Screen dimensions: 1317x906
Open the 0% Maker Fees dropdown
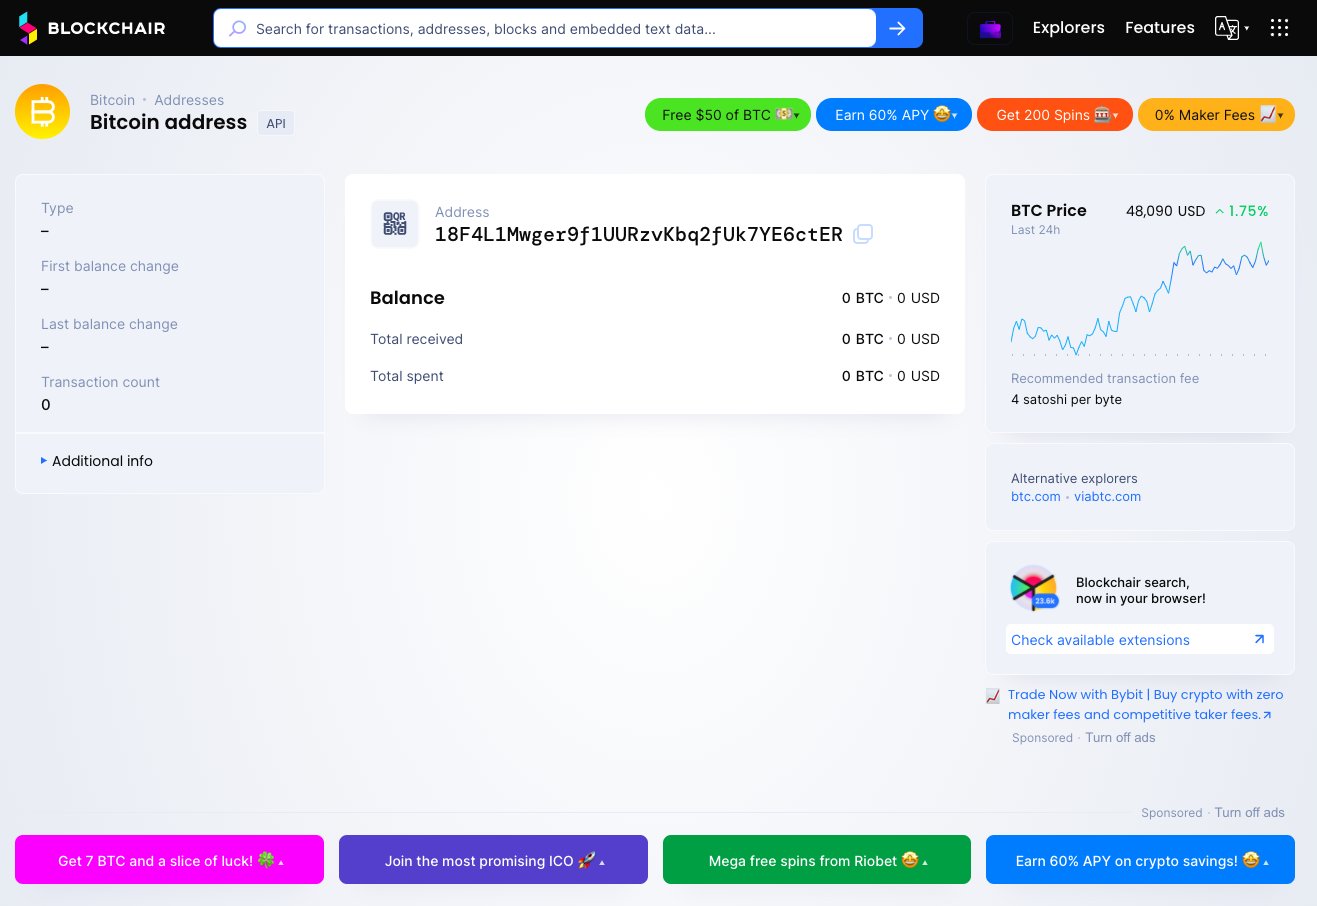(1216, 115)
